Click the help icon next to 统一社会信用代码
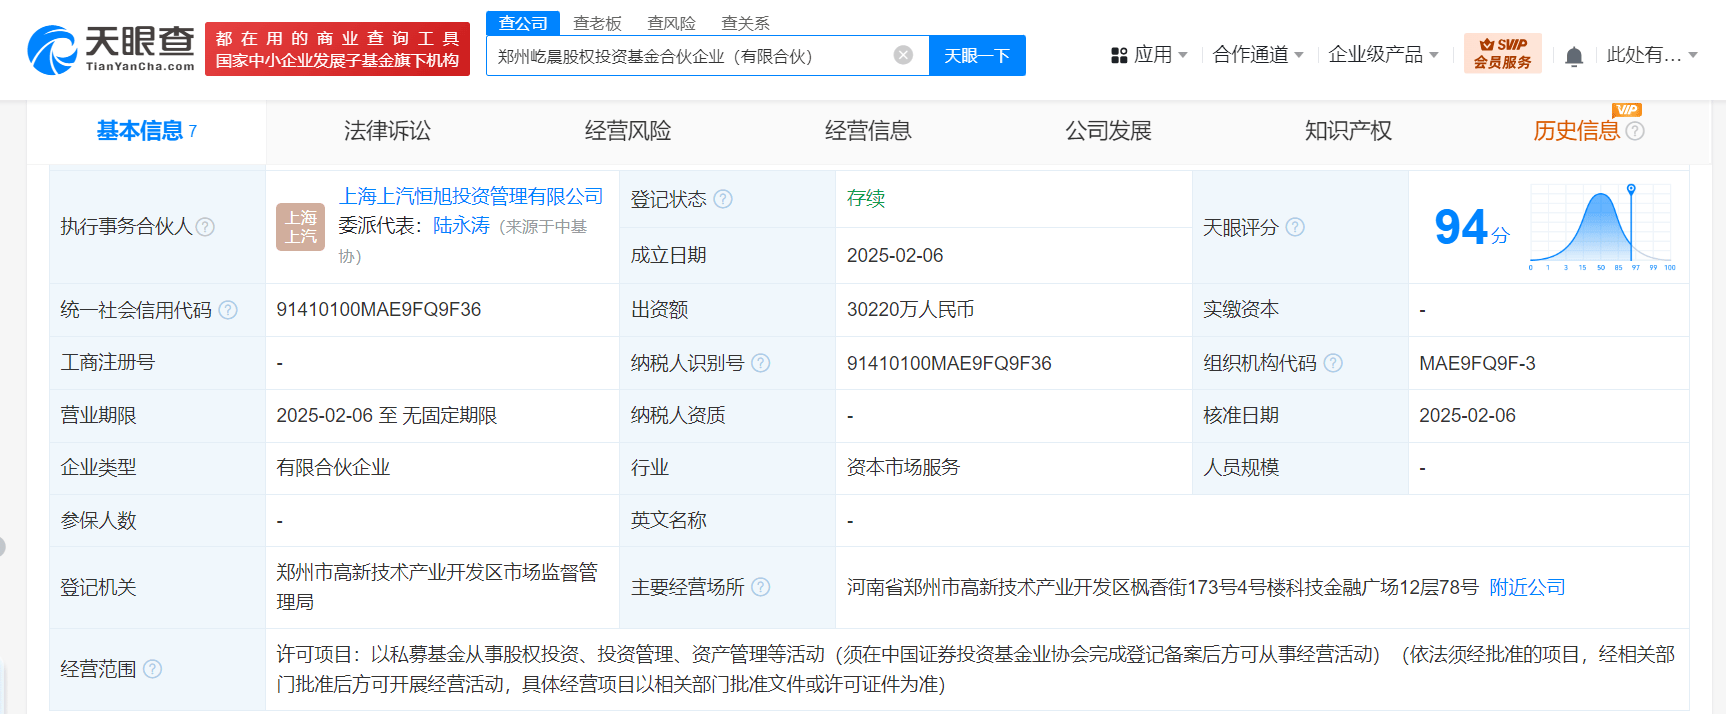The width and height of the screenshot is (1726, 714). coord(228,310)
